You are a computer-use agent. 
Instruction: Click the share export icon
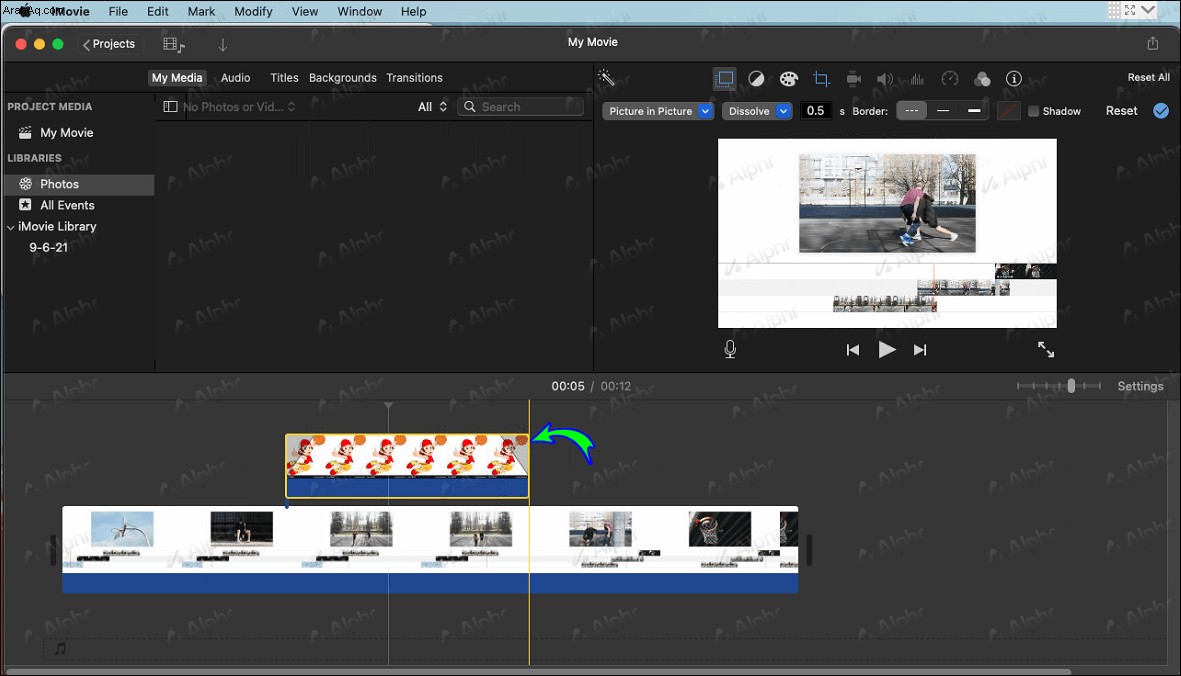coord(1152,44)
